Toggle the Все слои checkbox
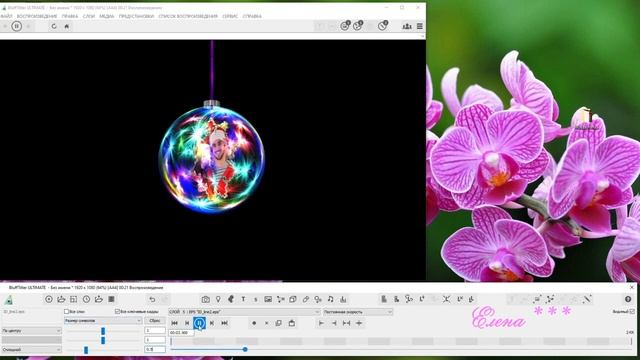 66,311
